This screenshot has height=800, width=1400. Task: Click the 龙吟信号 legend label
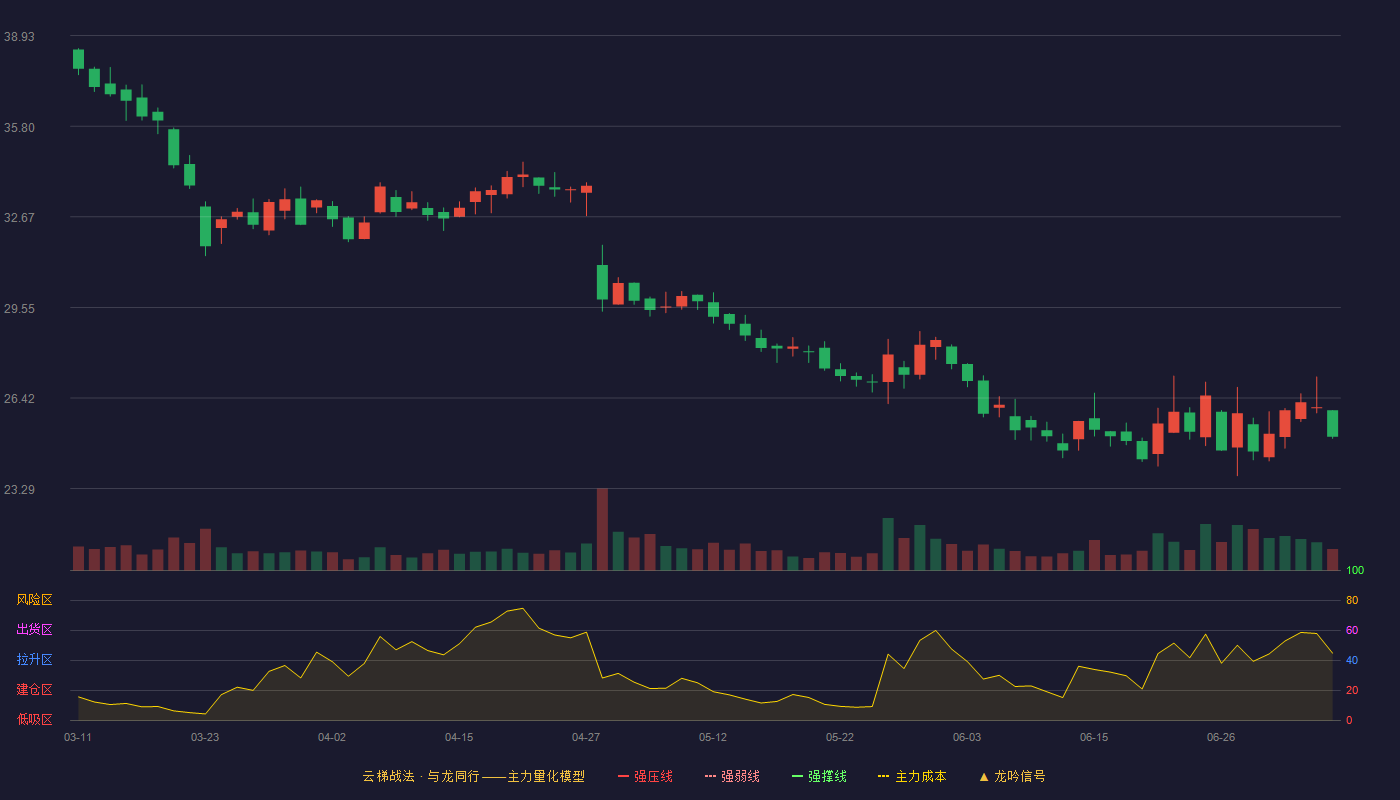click(1020, 776)
